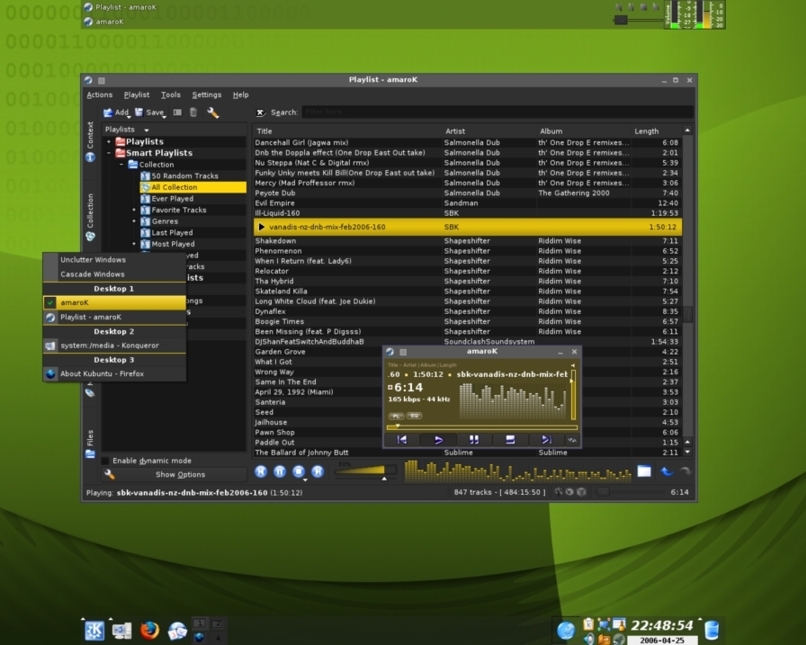
Task: Click the Title column header
Action: point(347,131)
